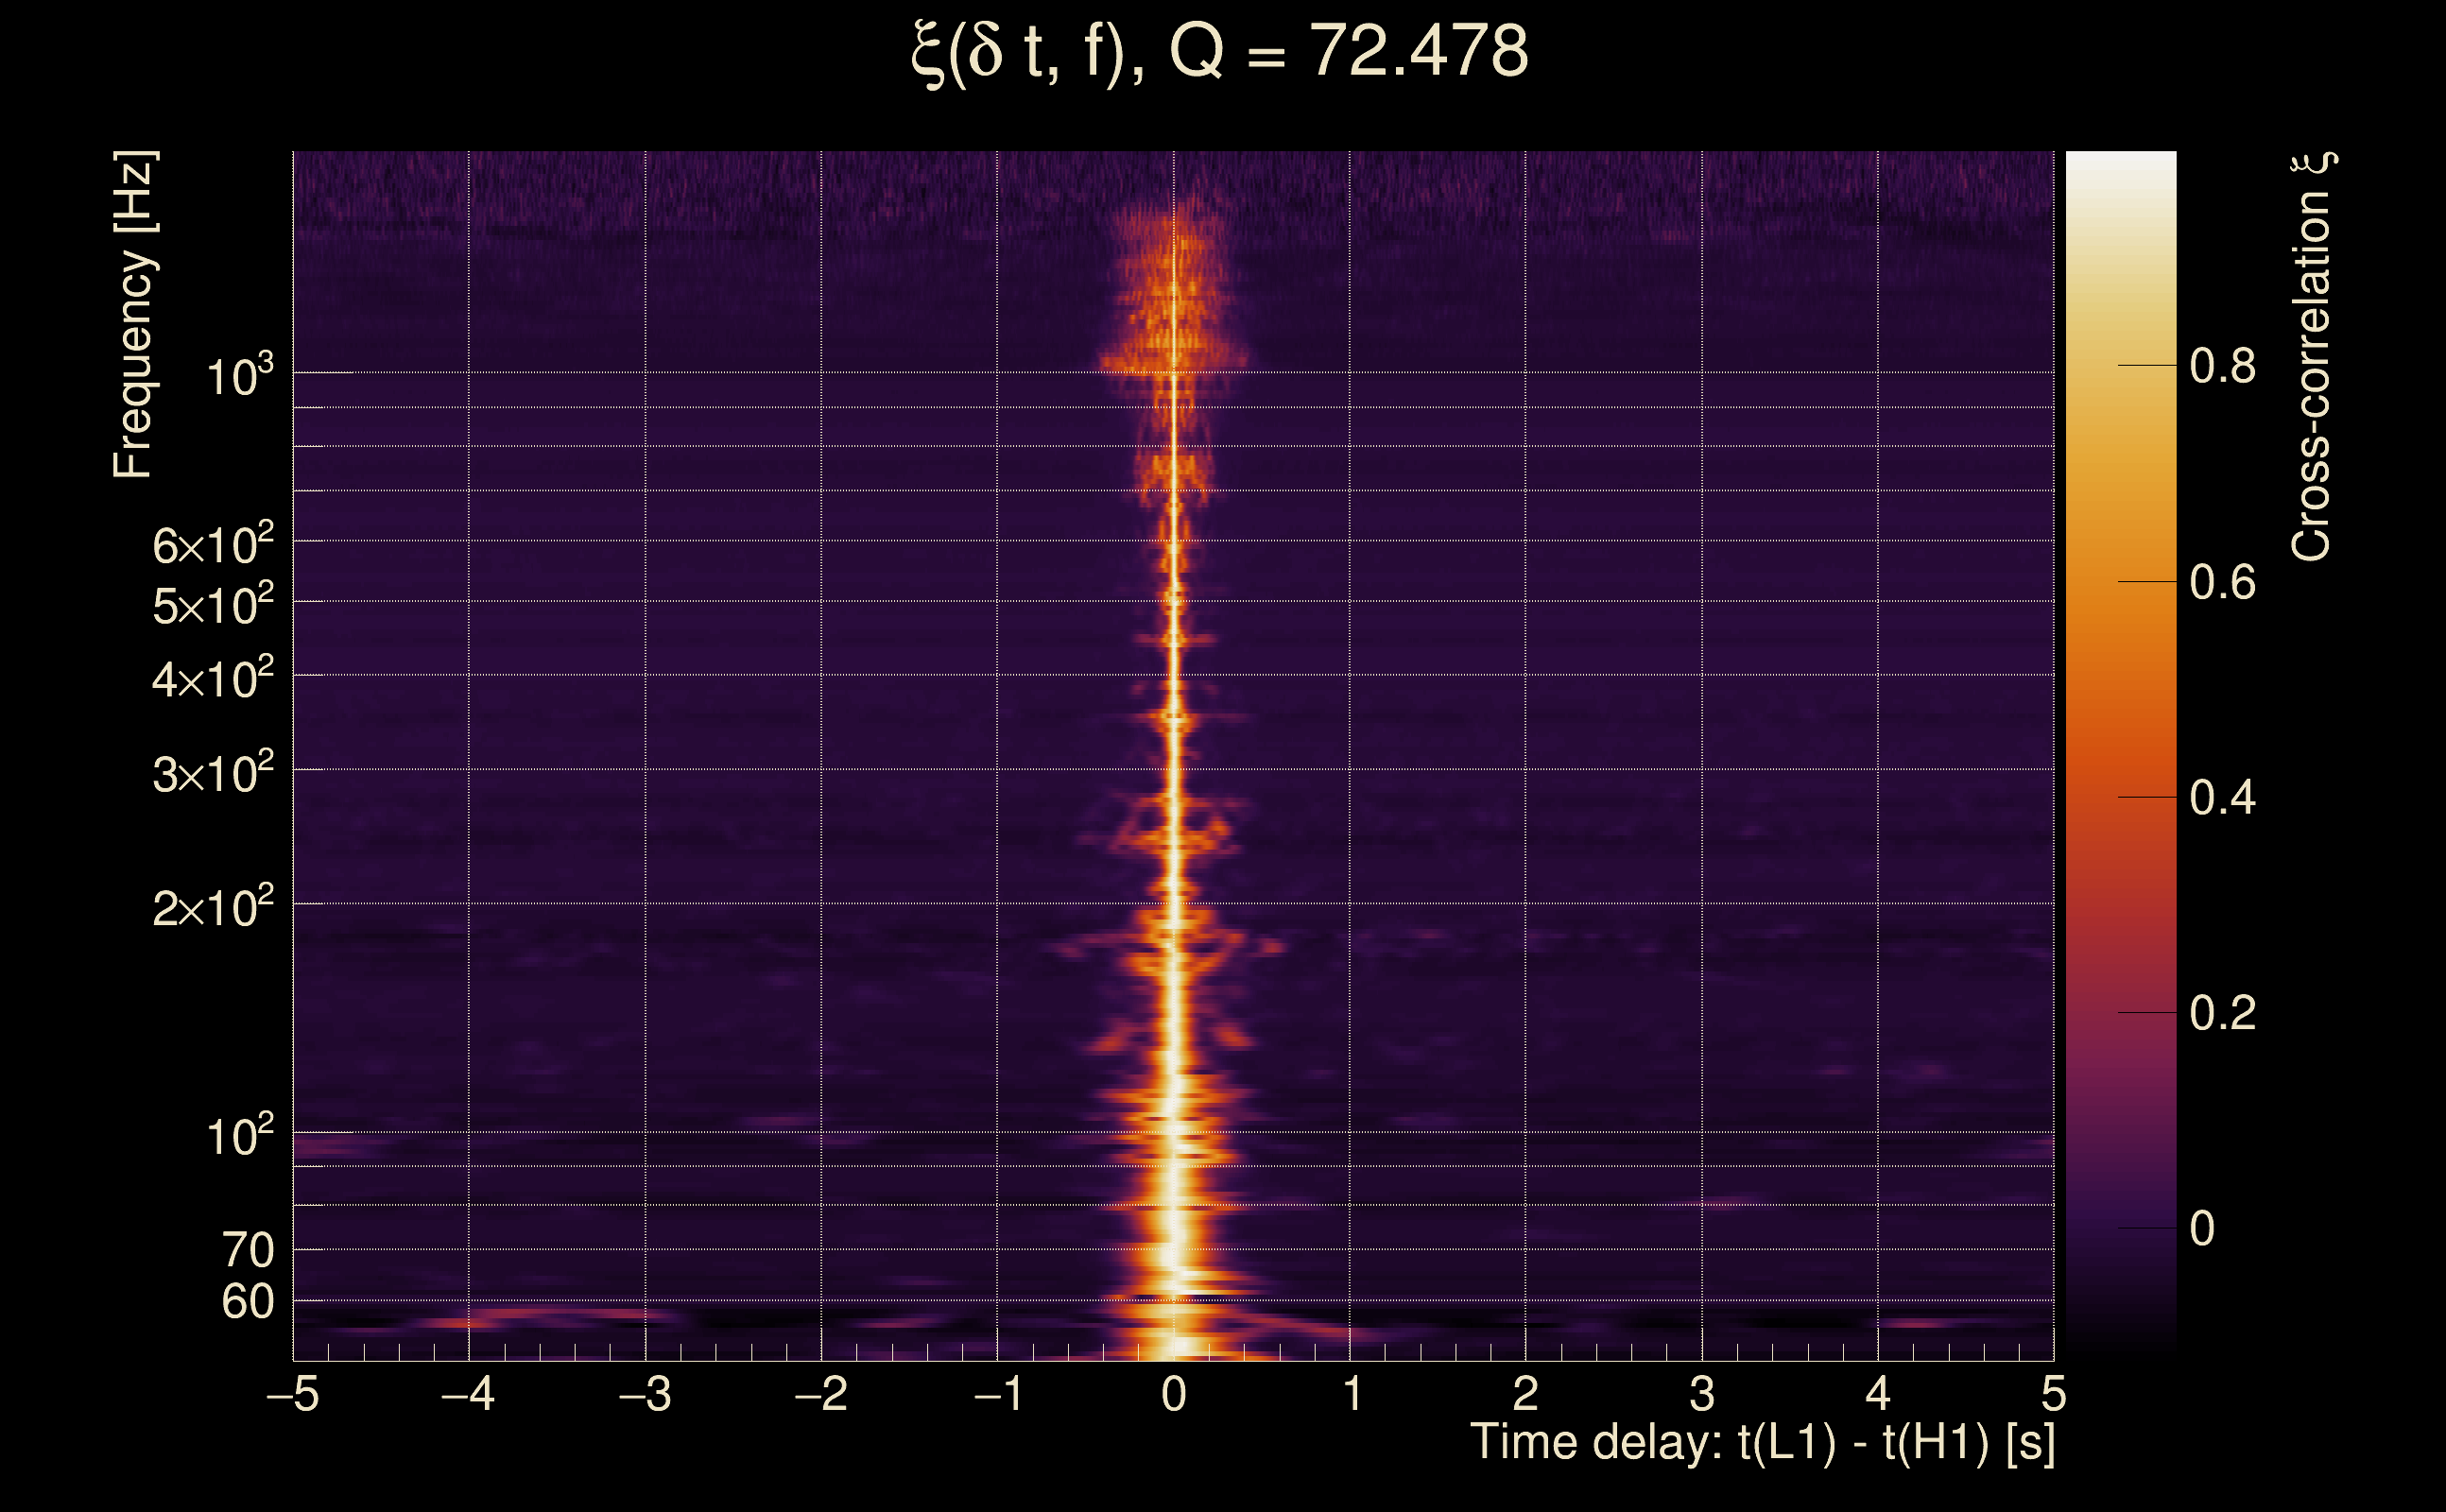Click the x-axis tick label 2
The image size is (2446, 1512).
pos(1525,1394)
